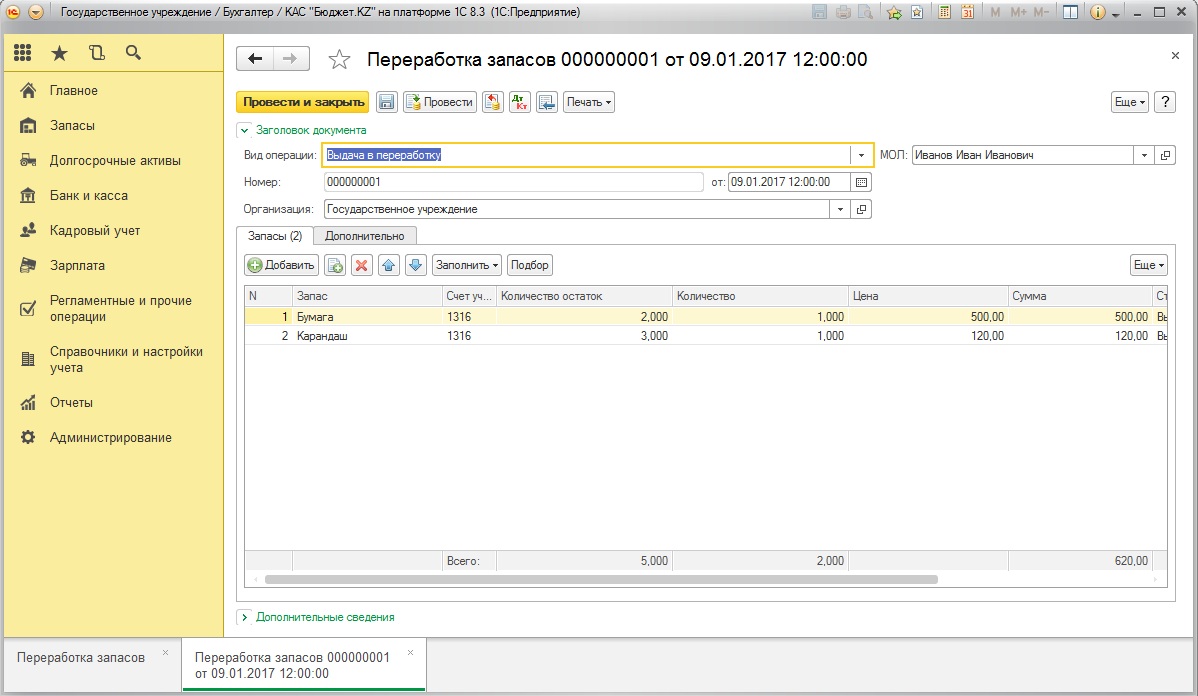This screenshot has width=1198, height=696.
Task: Open the calendar icon in the title bar
Action: [x=967, y=12]
